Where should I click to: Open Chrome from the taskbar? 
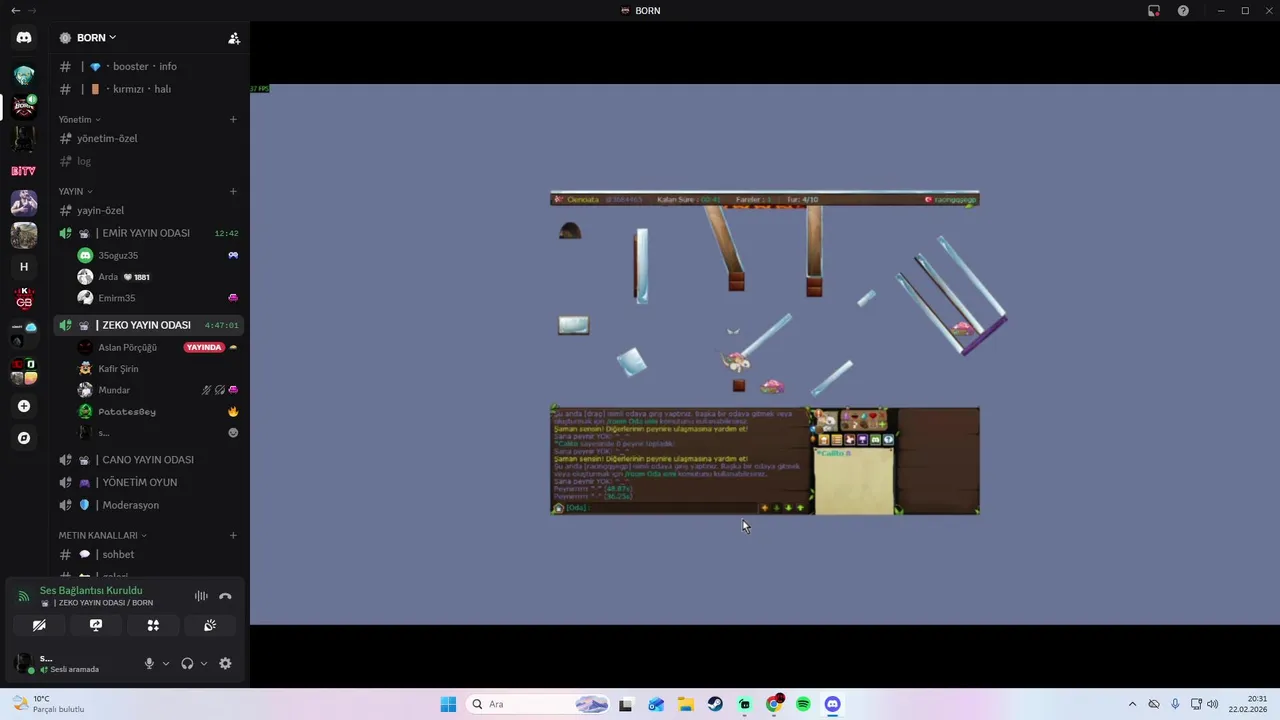pyautogui.click(x=774, y=704)
